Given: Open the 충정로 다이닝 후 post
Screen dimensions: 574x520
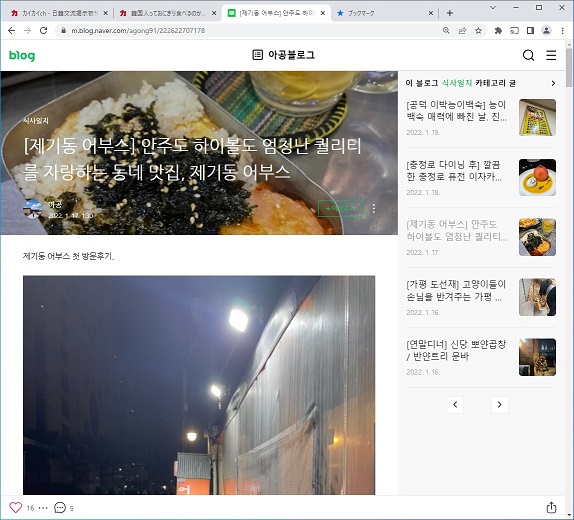Looking at the screenshot, I should pos(454,171).
